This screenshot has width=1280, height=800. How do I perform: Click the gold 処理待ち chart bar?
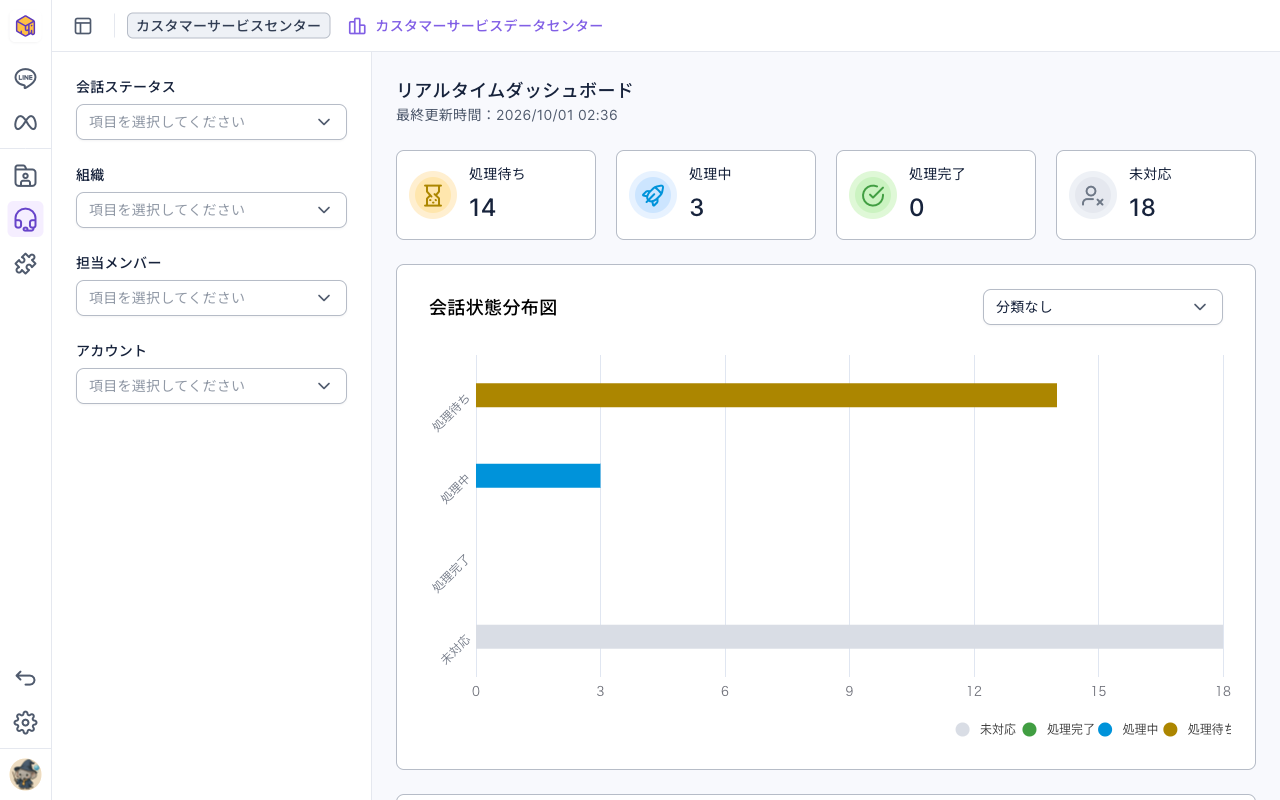pos(766,395)
